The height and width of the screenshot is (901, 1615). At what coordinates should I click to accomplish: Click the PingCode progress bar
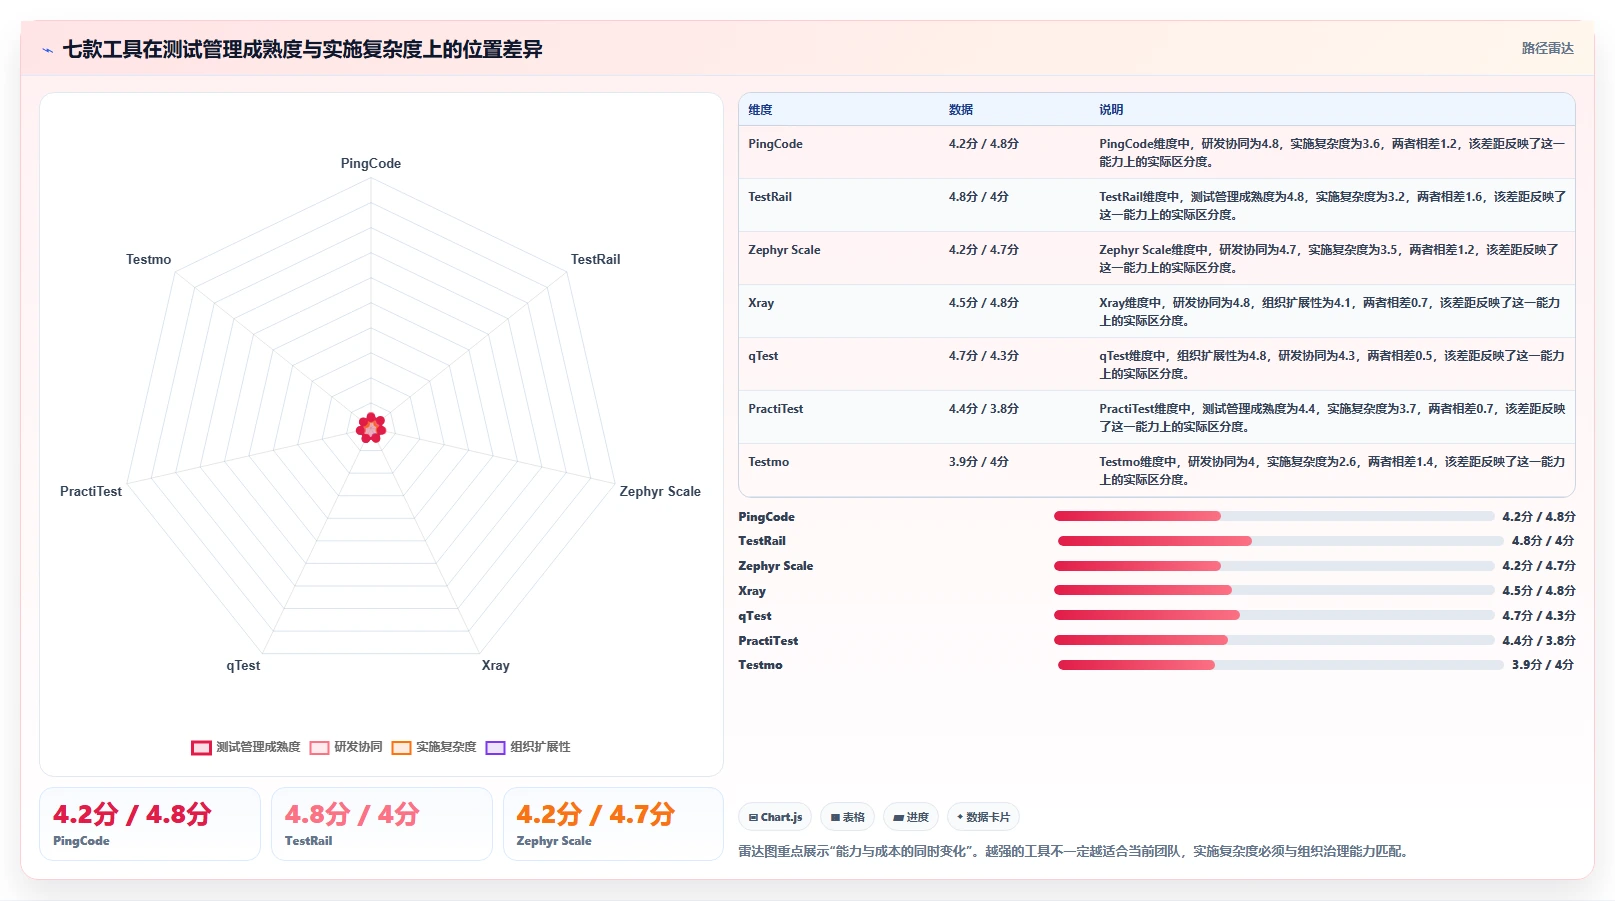click(x=1274, y=516)
